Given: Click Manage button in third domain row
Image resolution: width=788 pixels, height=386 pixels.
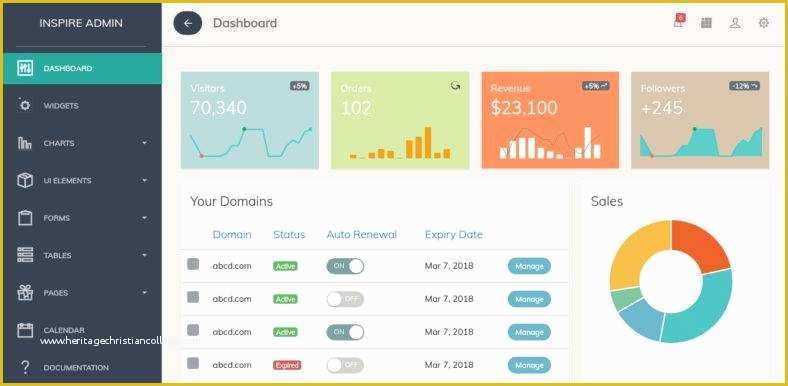Looking at the screenshot, I should pos(529,333).
